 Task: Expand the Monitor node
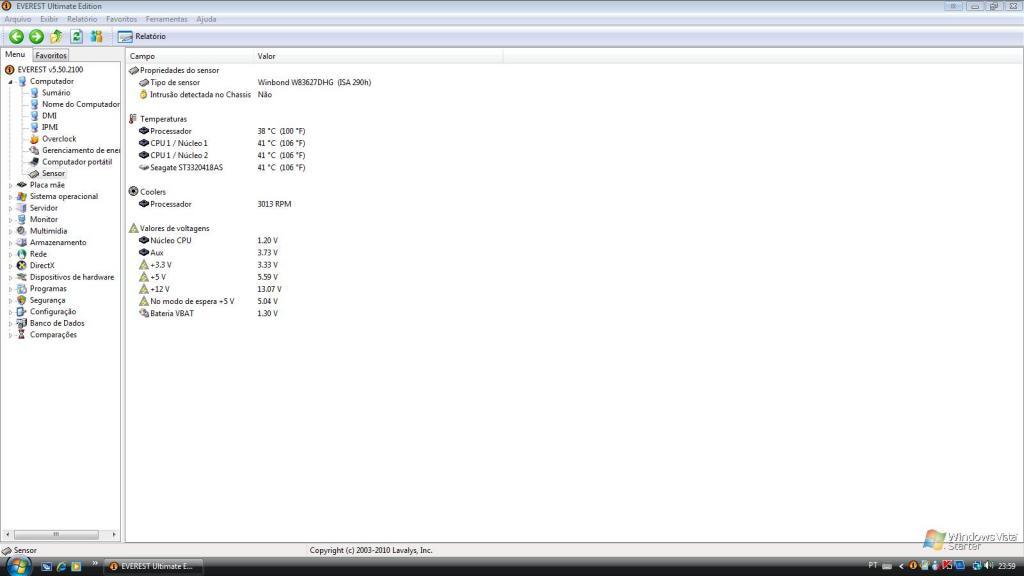[10, 220]
